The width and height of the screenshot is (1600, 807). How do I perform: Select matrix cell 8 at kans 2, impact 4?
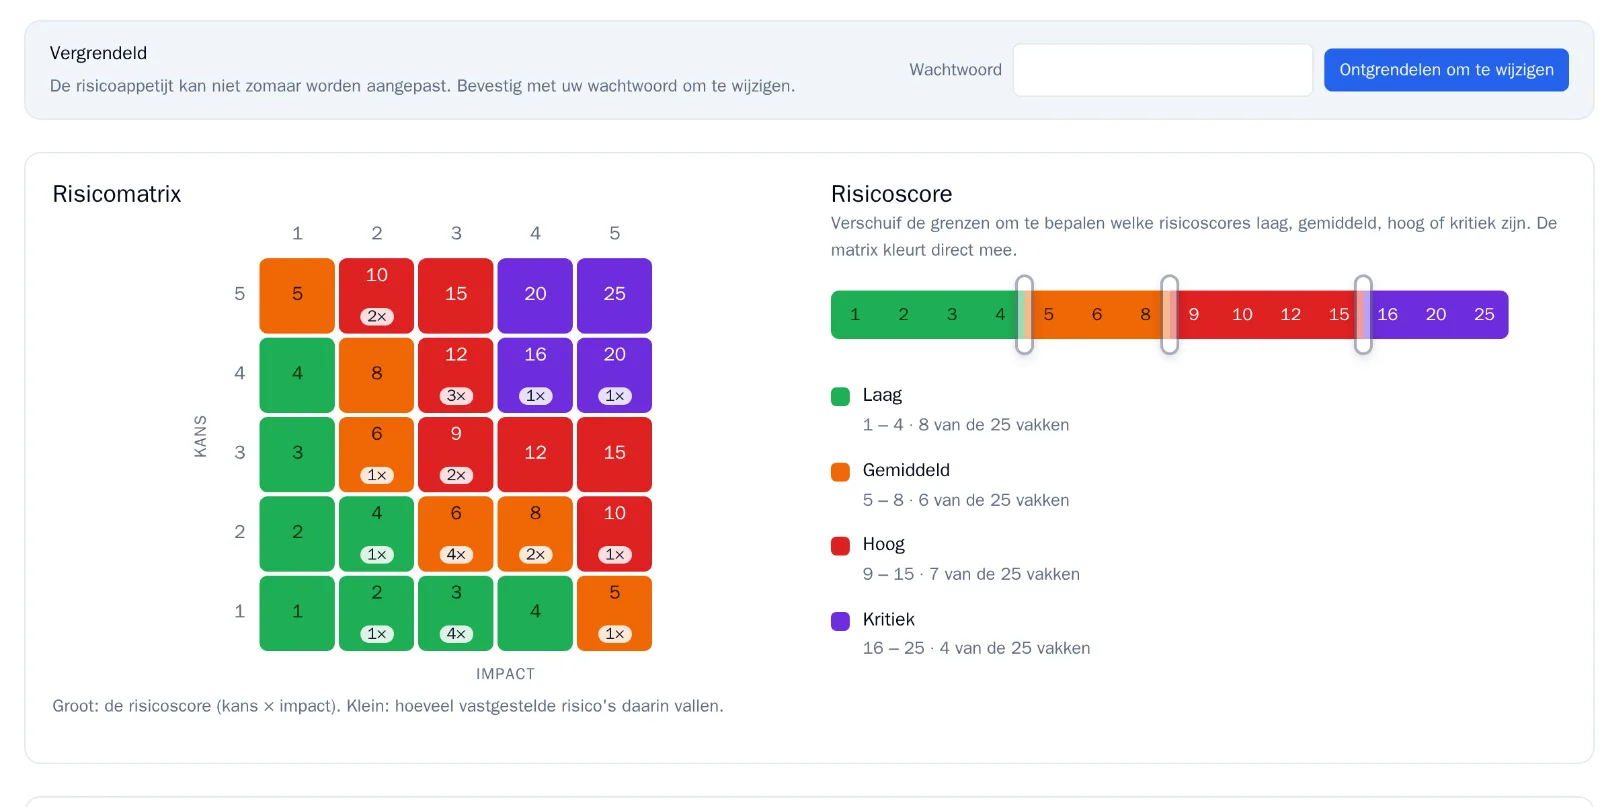535,533
